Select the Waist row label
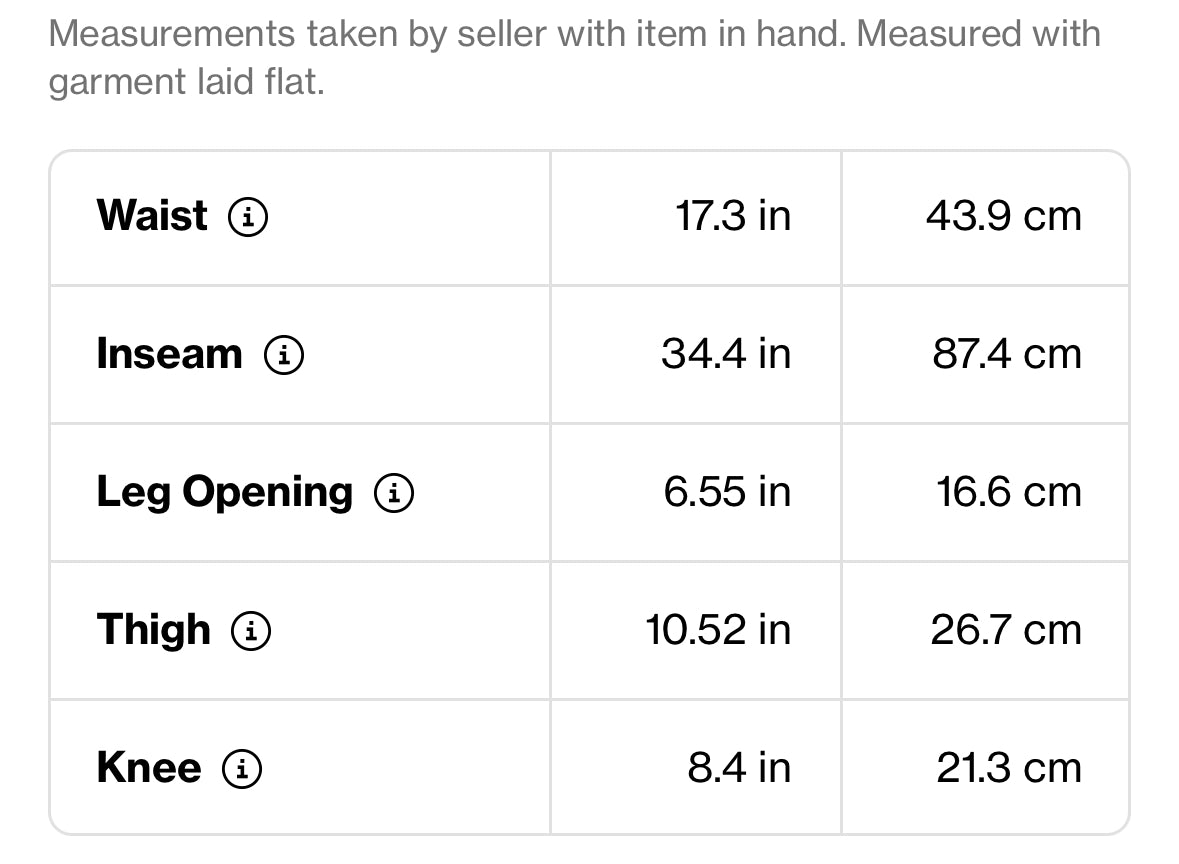1179x864 pixels. 152,216
